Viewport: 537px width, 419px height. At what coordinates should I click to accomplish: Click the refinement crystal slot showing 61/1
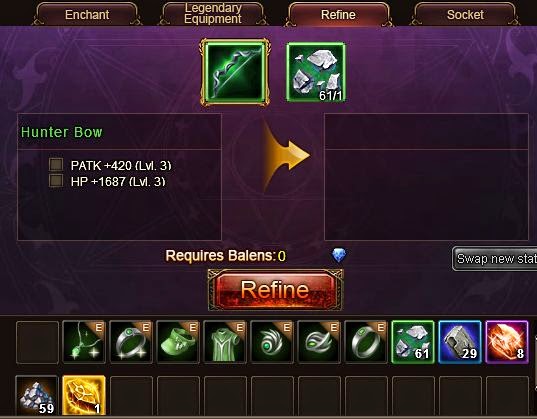coord(316,72)
